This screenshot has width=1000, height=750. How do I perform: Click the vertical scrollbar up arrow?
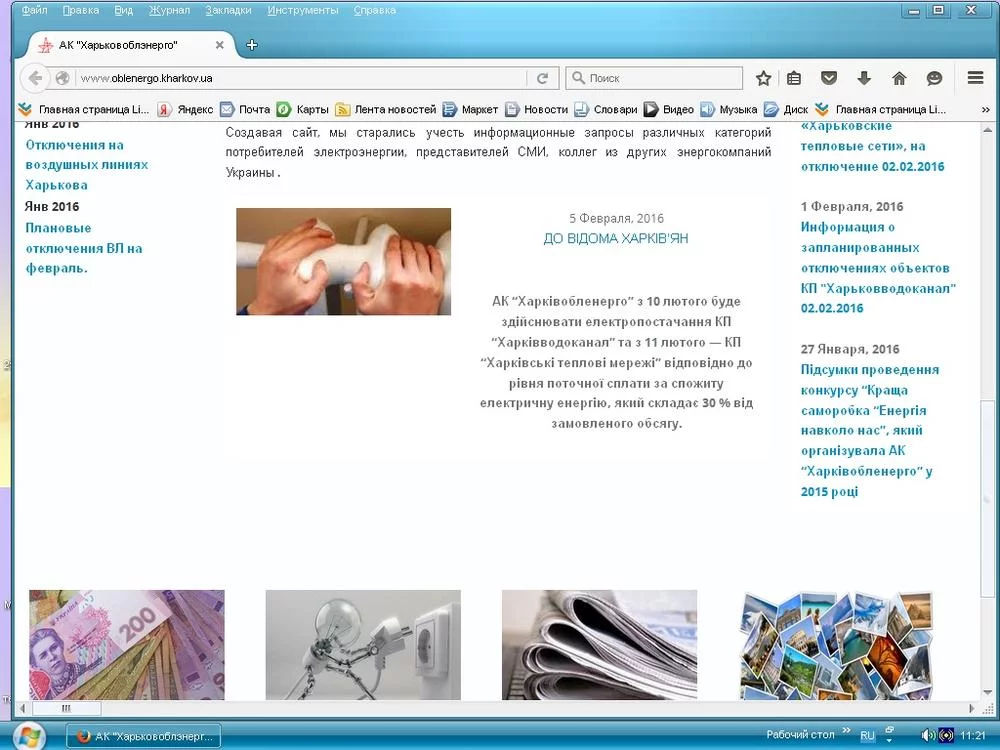tap(987, 129)
